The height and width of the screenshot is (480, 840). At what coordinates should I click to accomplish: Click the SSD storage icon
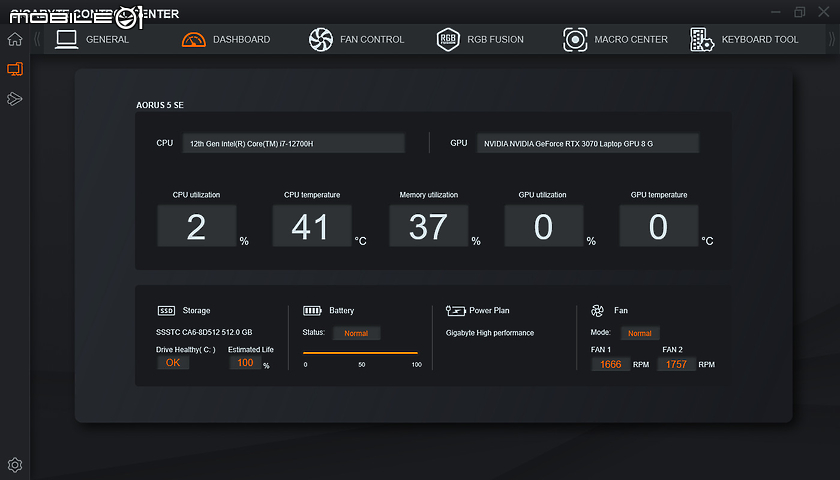[167, 311]
